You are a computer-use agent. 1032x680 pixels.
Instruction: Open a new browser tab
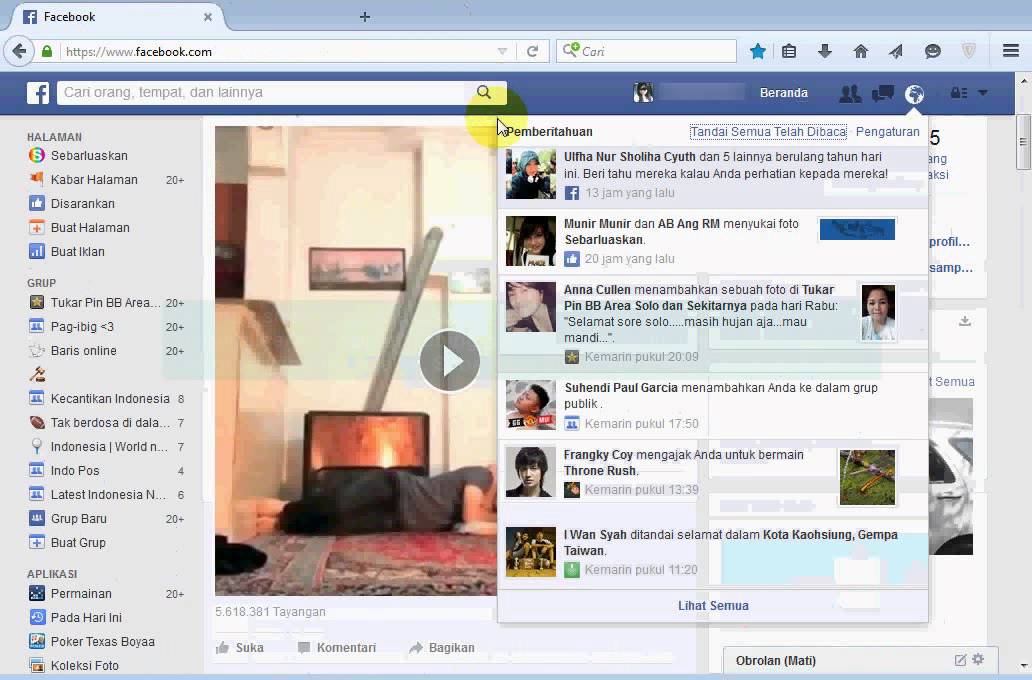click(x=365, y=17)
